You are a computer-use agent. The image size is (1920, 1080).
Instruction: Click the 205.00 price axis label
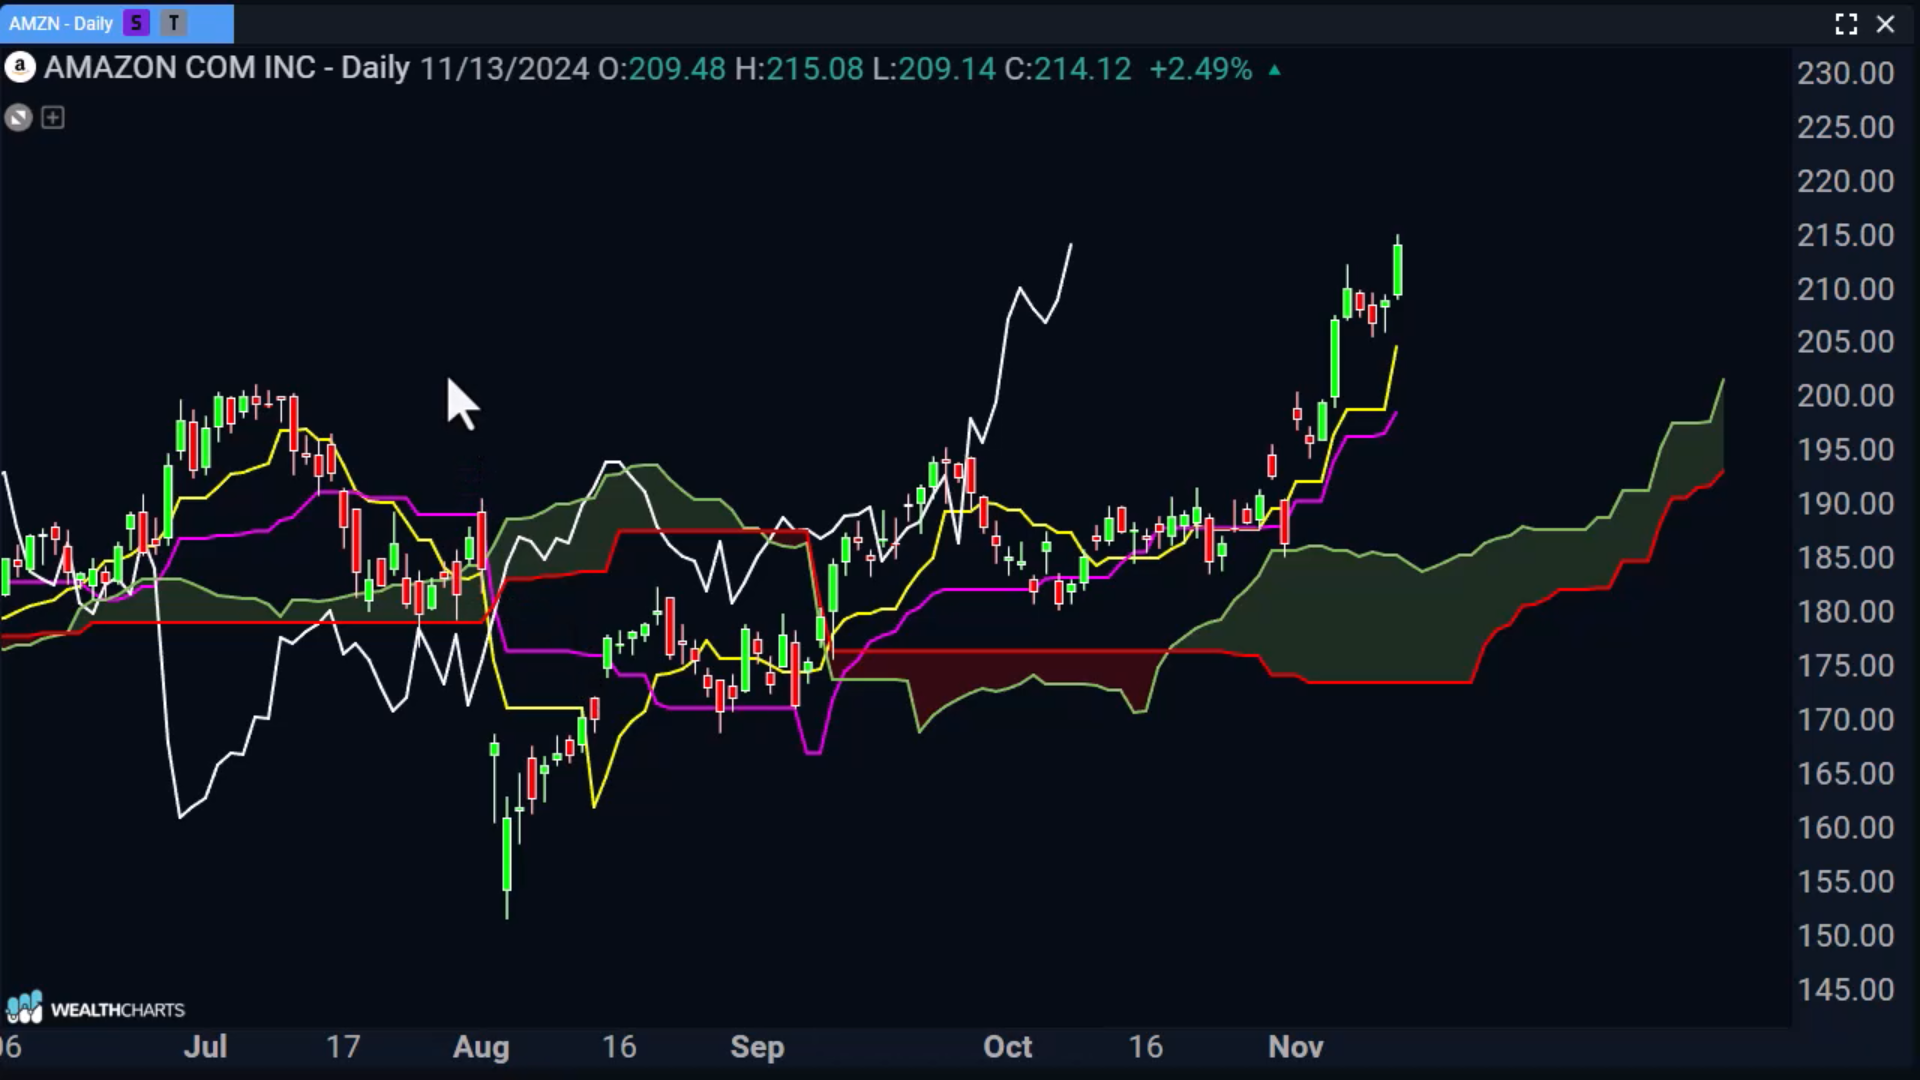[x=1845, y=342]
